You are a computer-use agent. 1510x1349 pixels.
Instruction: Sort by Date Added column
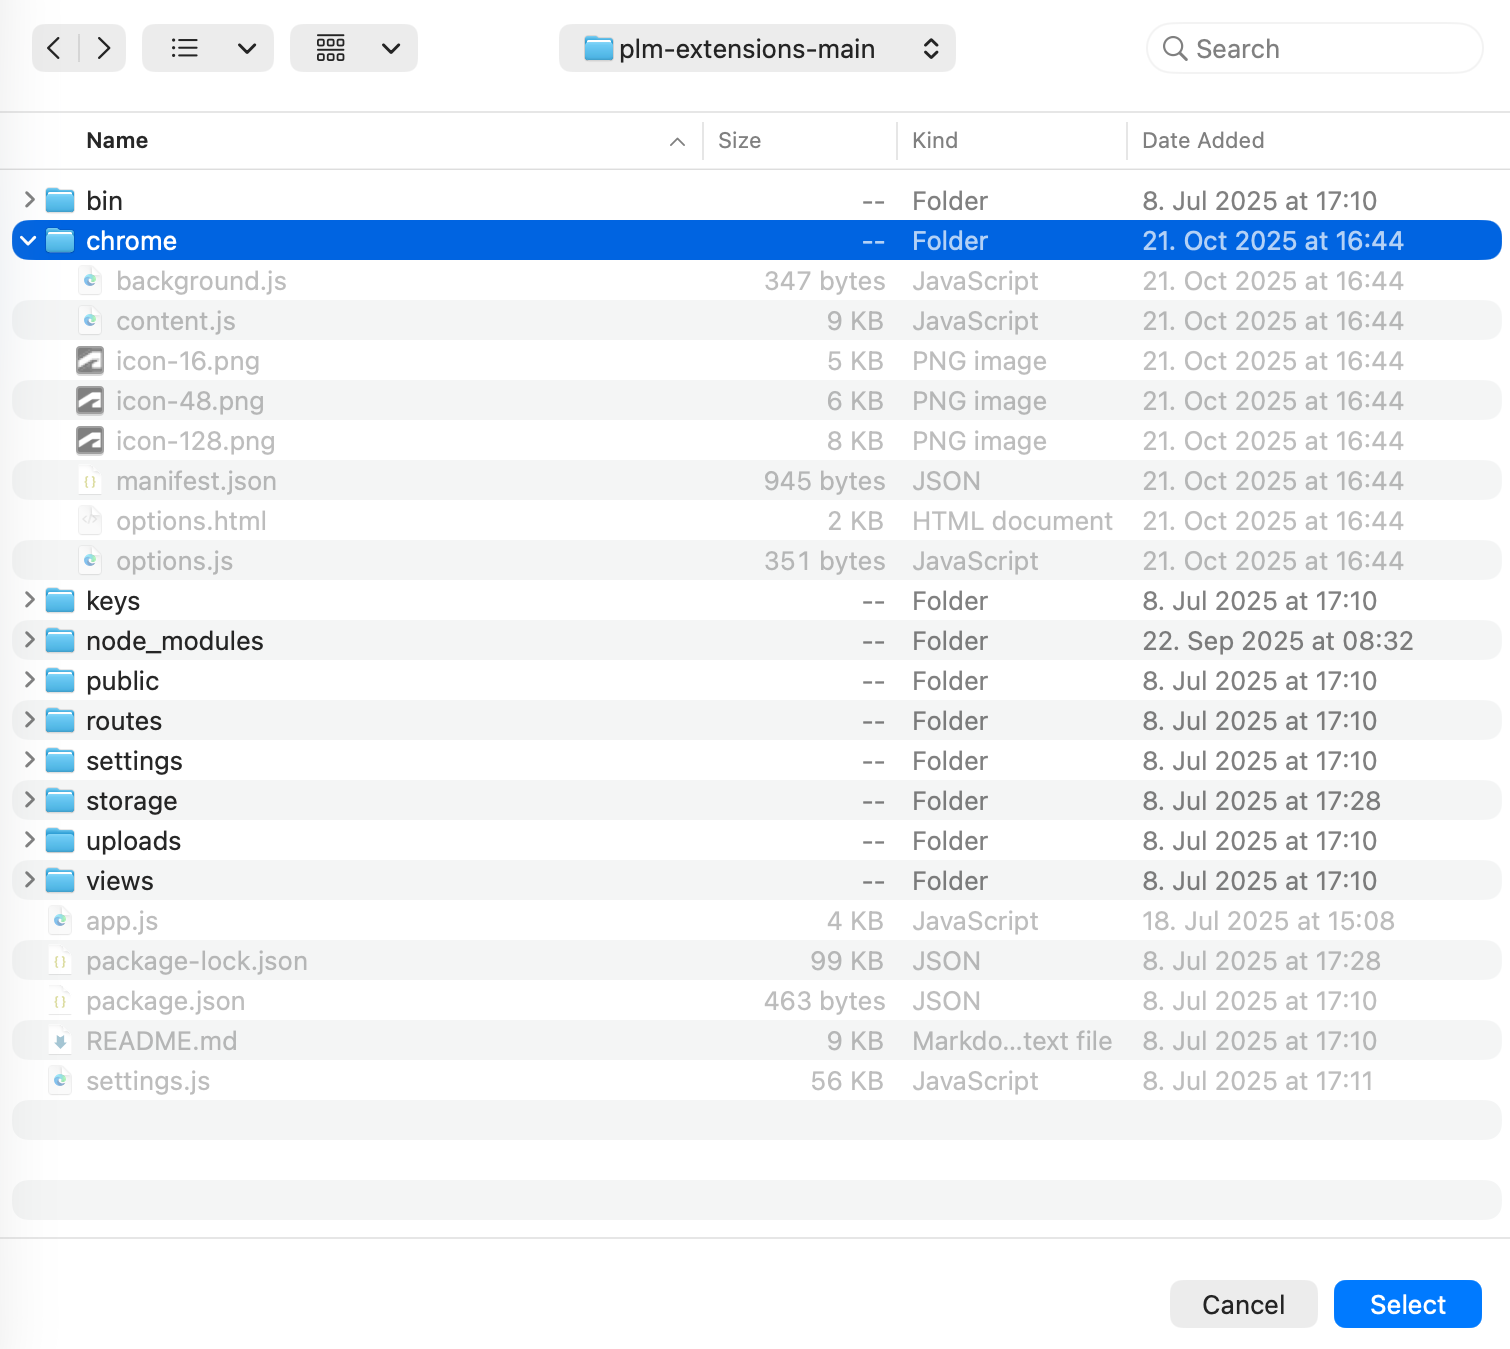click(x=1203, y=141)
